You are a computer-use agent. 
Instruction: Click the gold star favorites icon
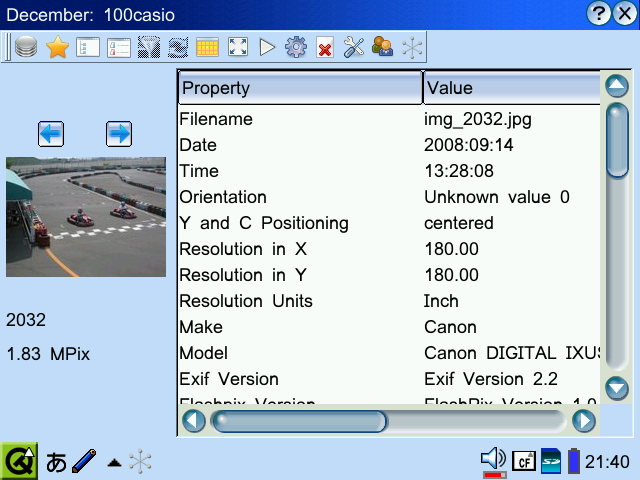[x=57, y=47]
